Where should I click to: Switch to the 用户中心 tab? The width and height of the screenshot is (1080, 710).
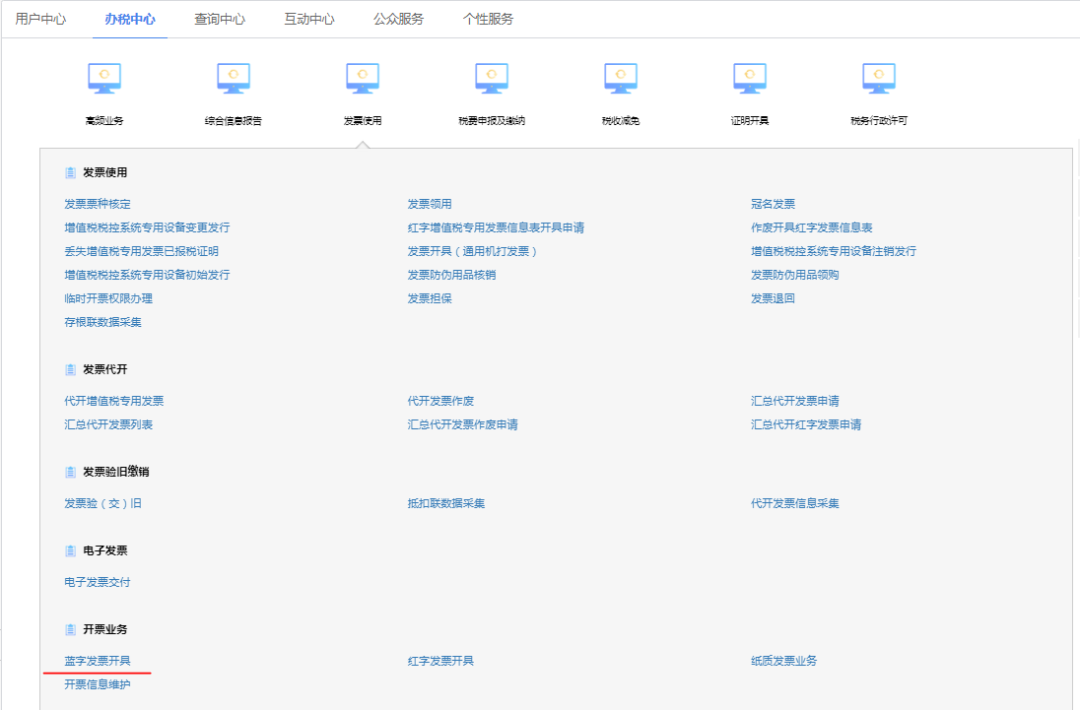[41, 19]
